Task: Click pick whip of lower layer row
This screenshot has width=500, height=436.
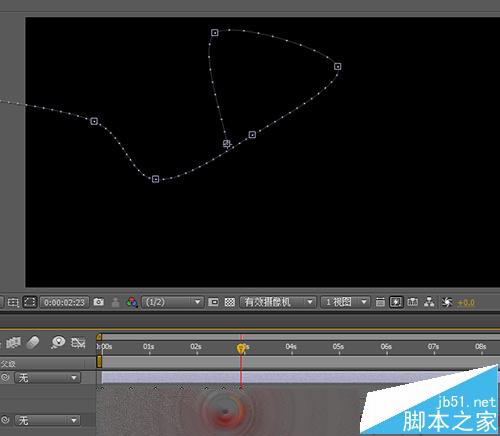Action: coord(5,420)
